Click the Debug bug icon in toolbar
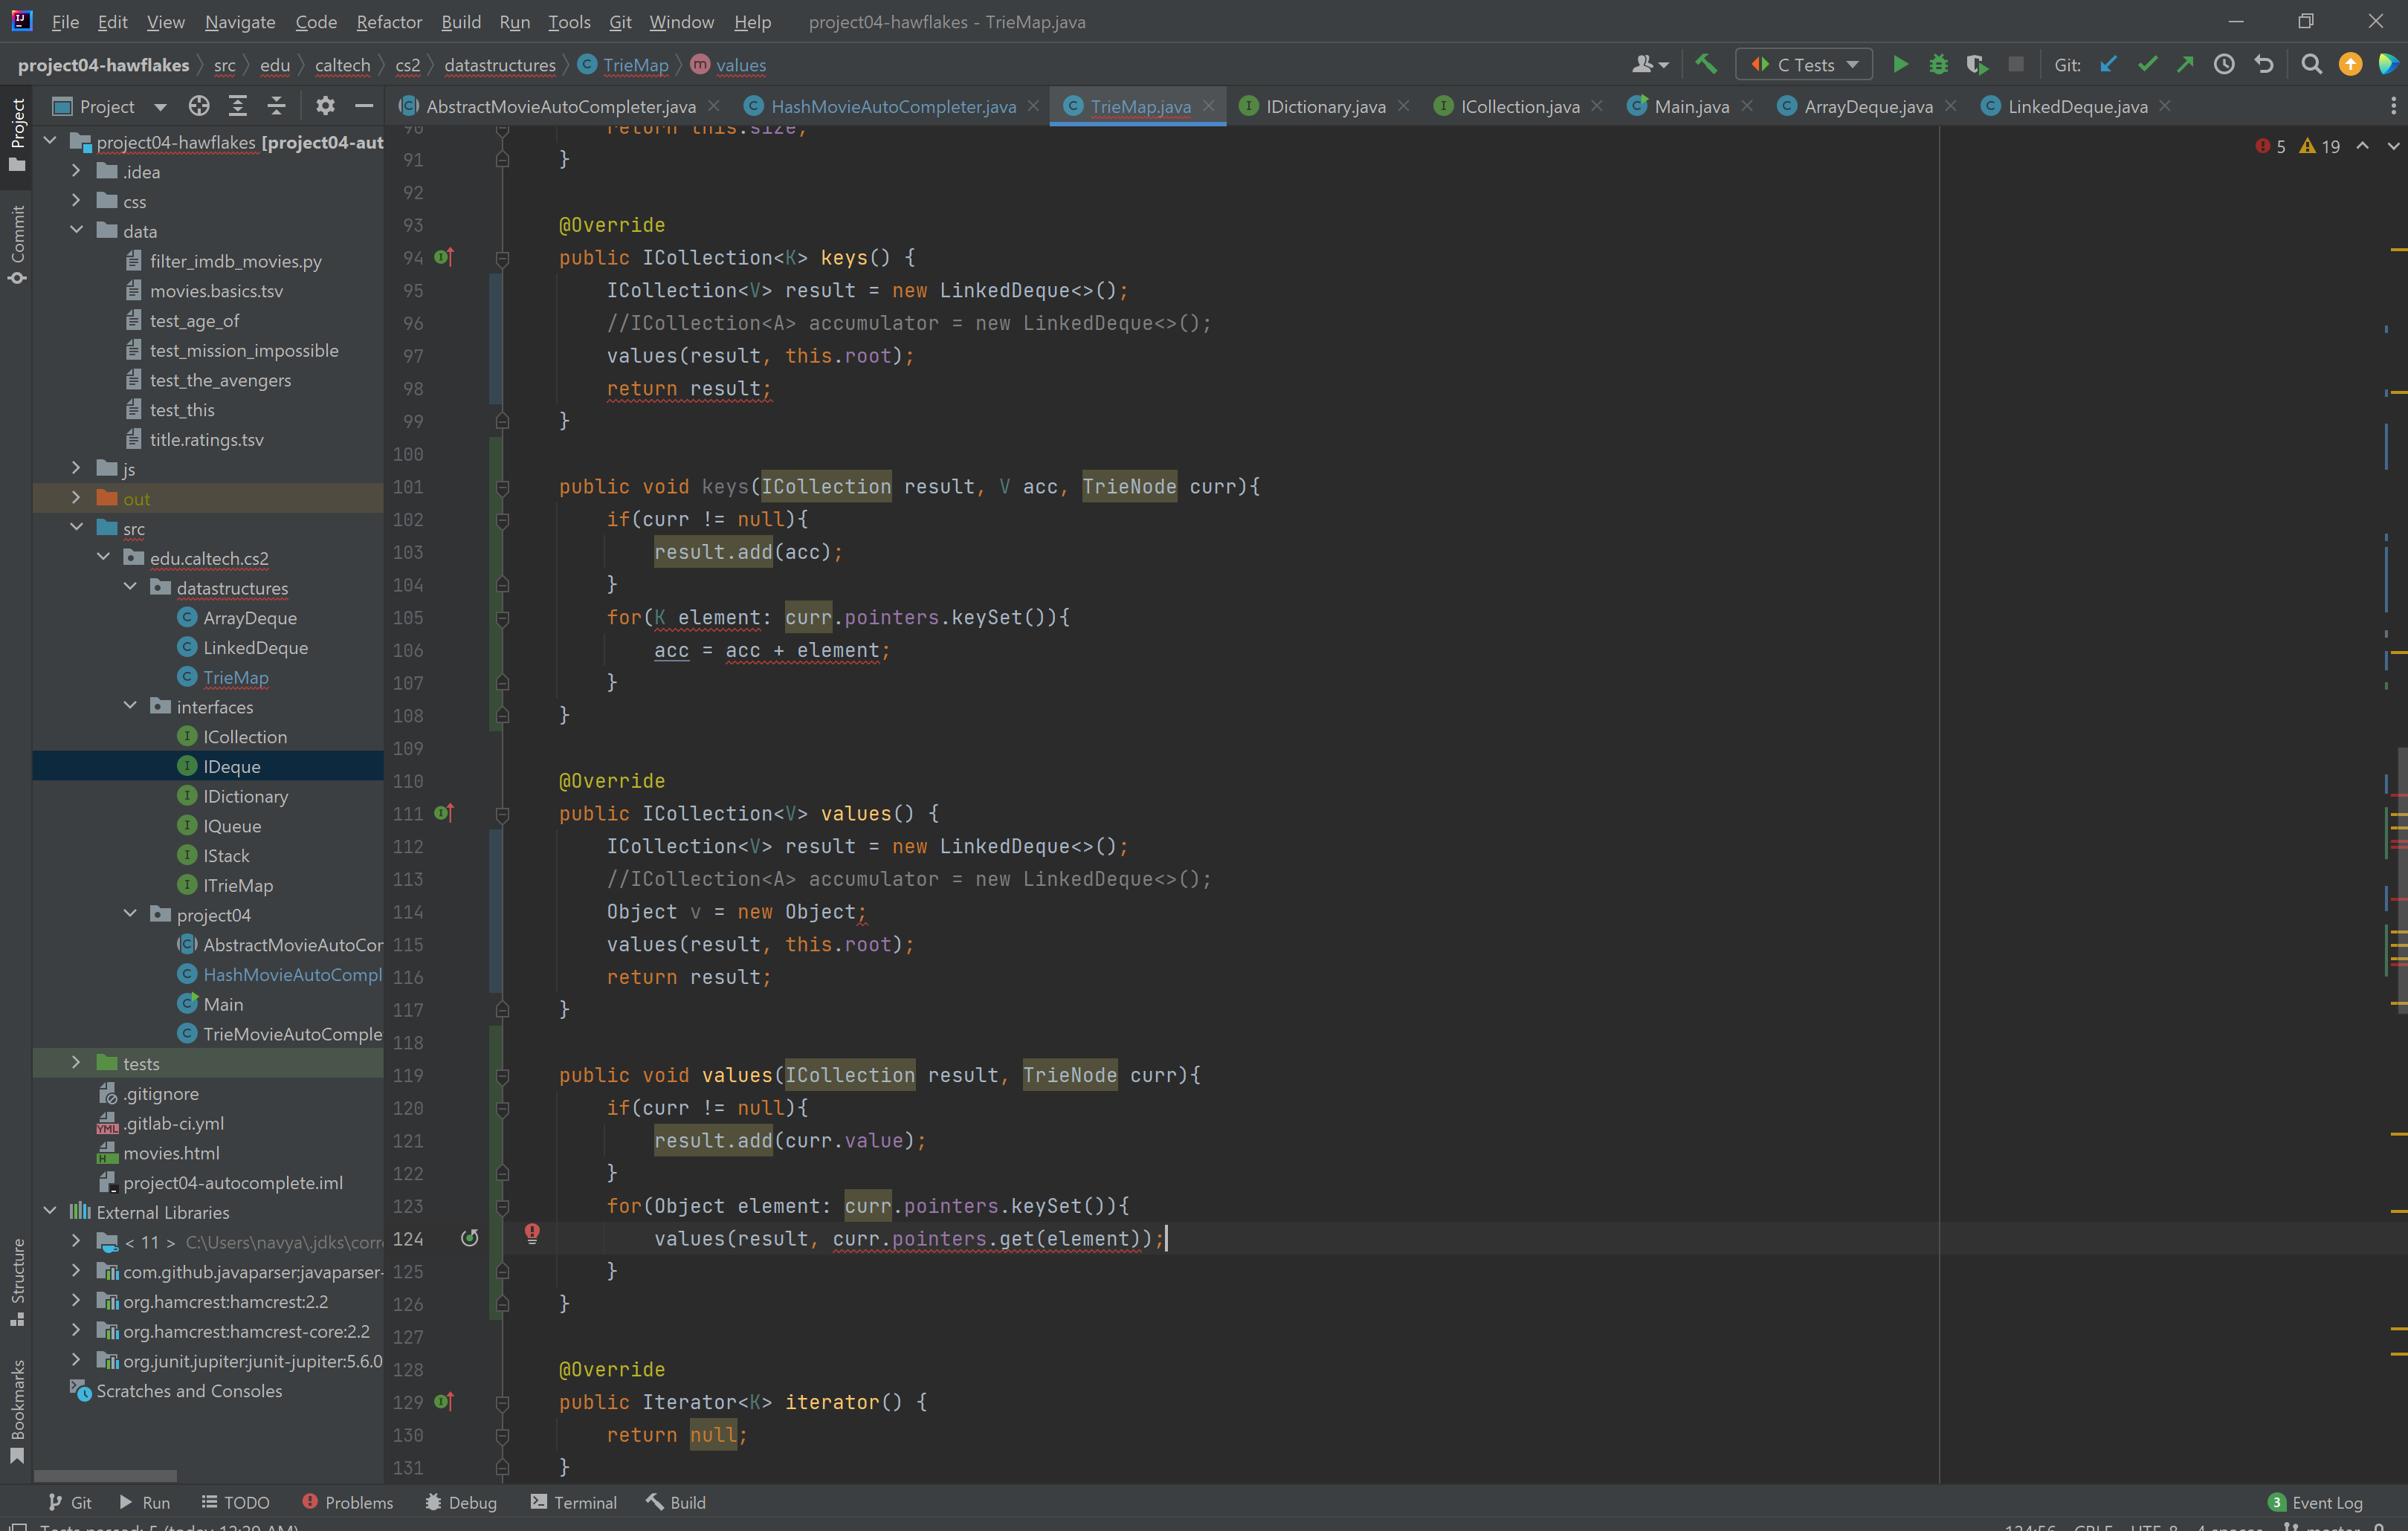Viewport: 2408px width, 1531px height. coord(1938,65)
